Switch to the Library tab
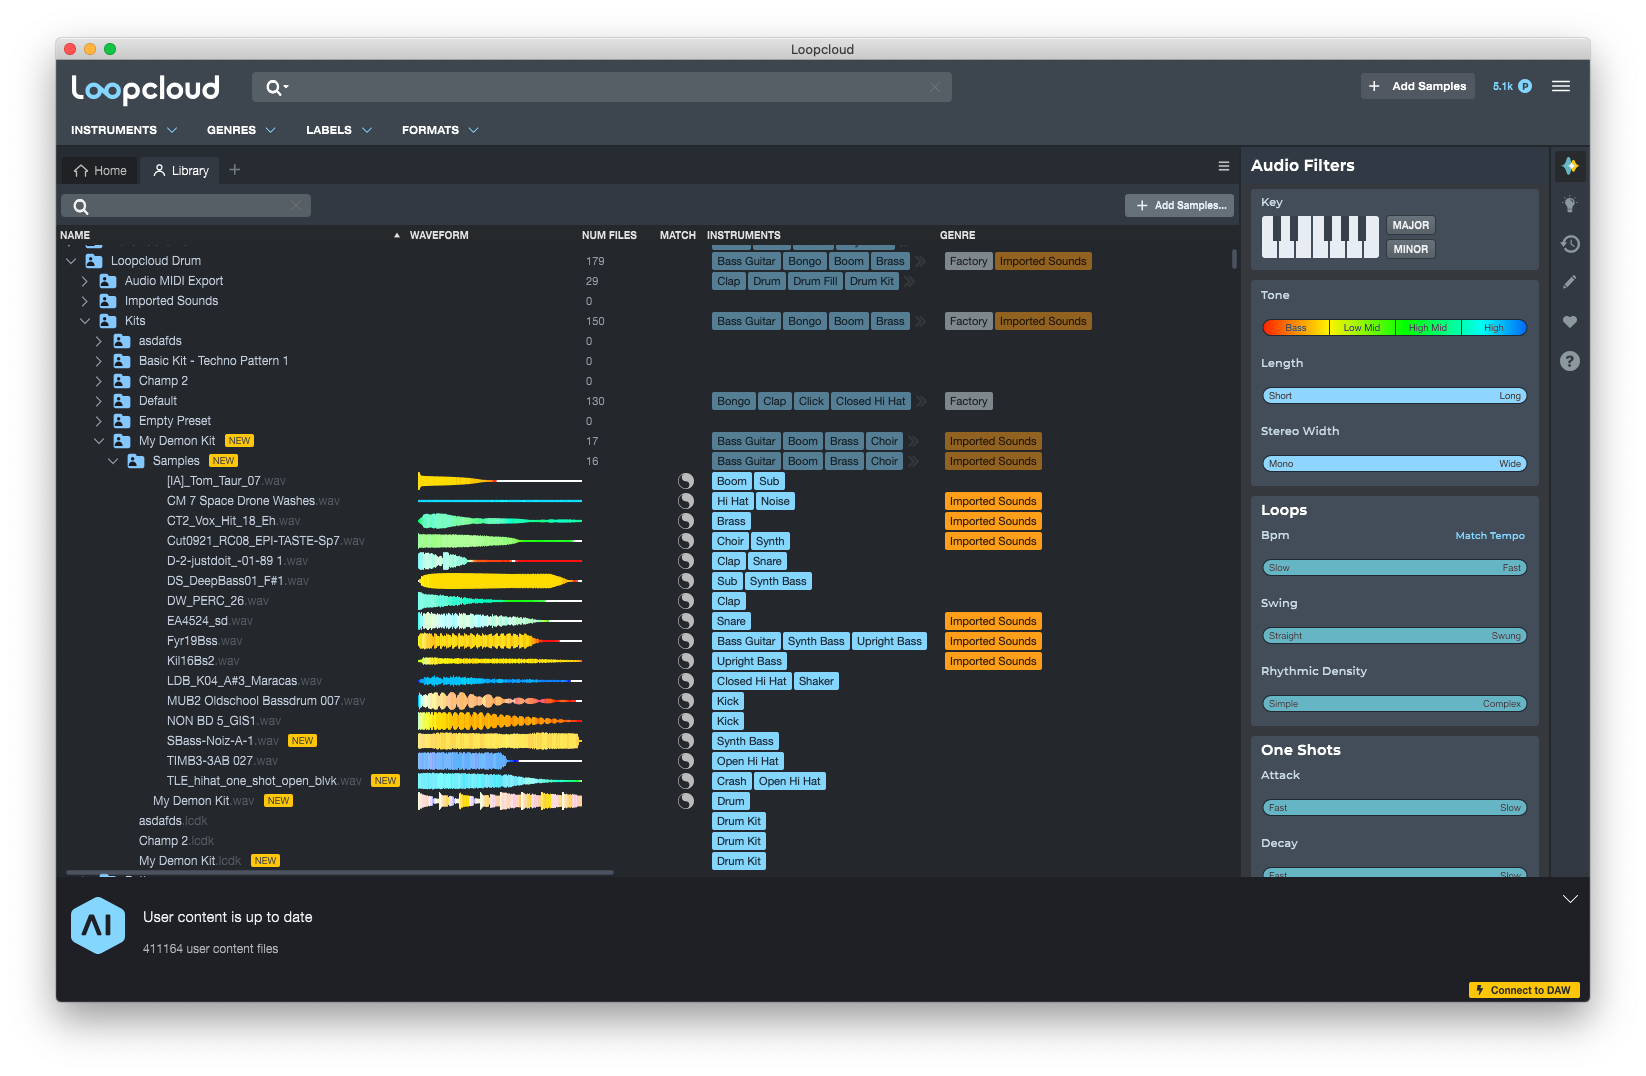 pyautogui.click(x=181, y=171)
